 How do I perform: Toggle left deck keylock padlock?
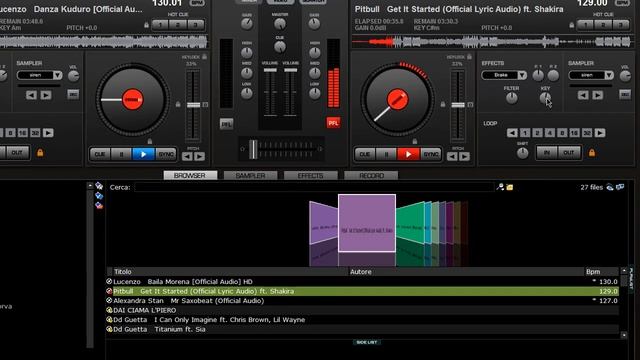click(x=204, y=57)
